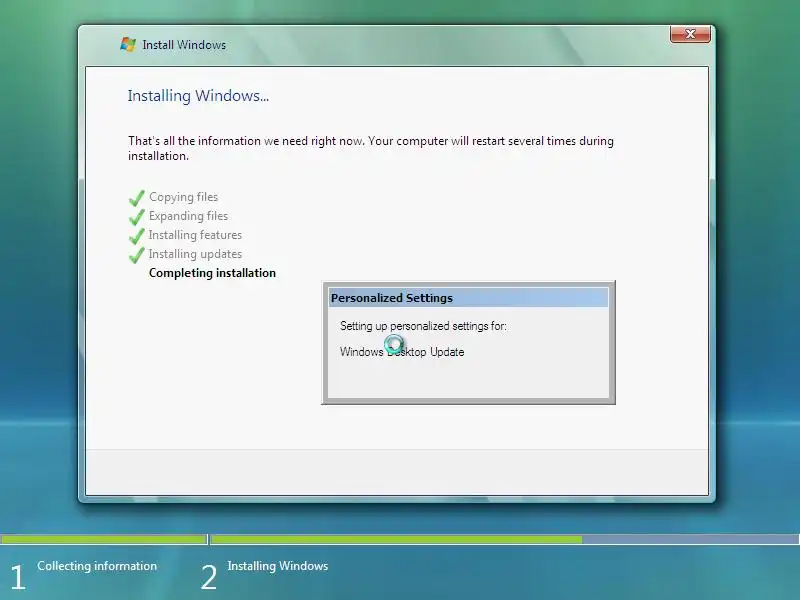Click the Windows flag logo in title bar
The width and height of the screenshot is (800, 600).
(128, 44)
